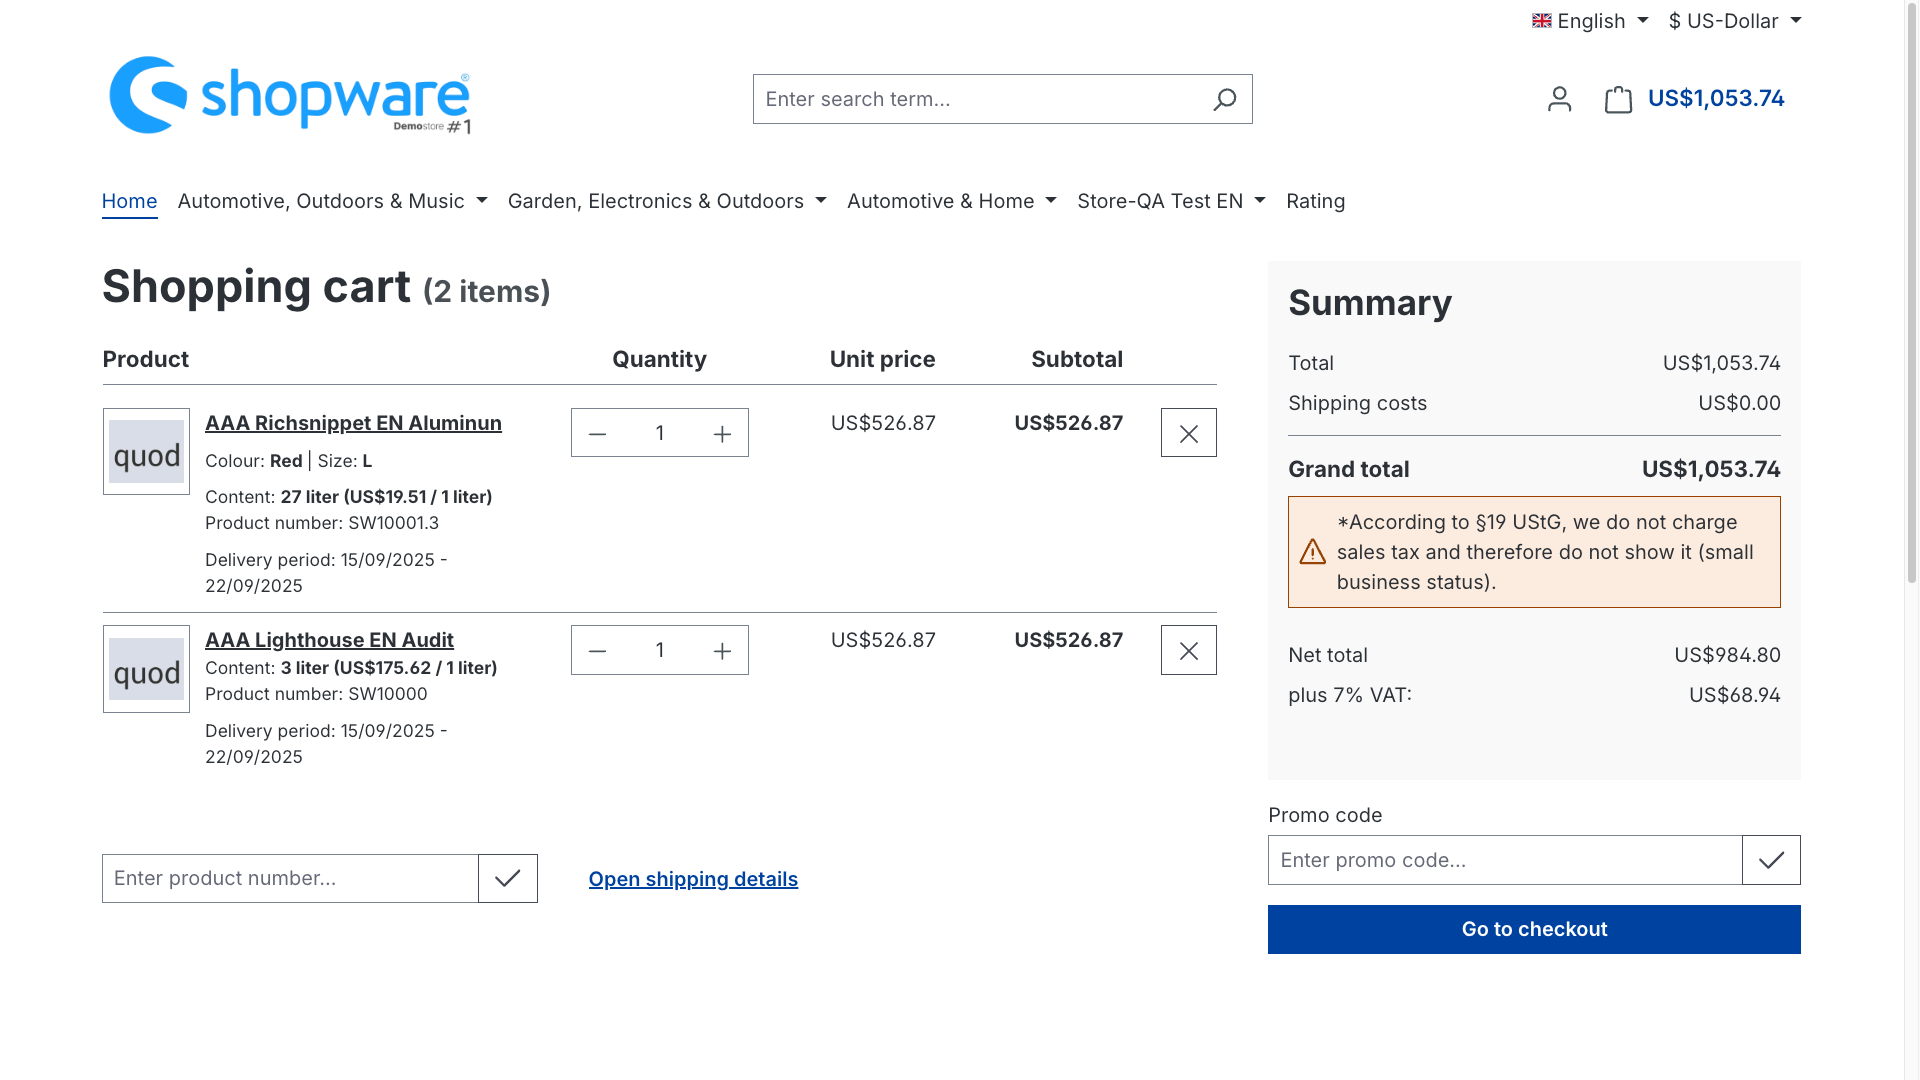Click quantity value of AAA Lighthouse EN Audit

click(660, 651)
